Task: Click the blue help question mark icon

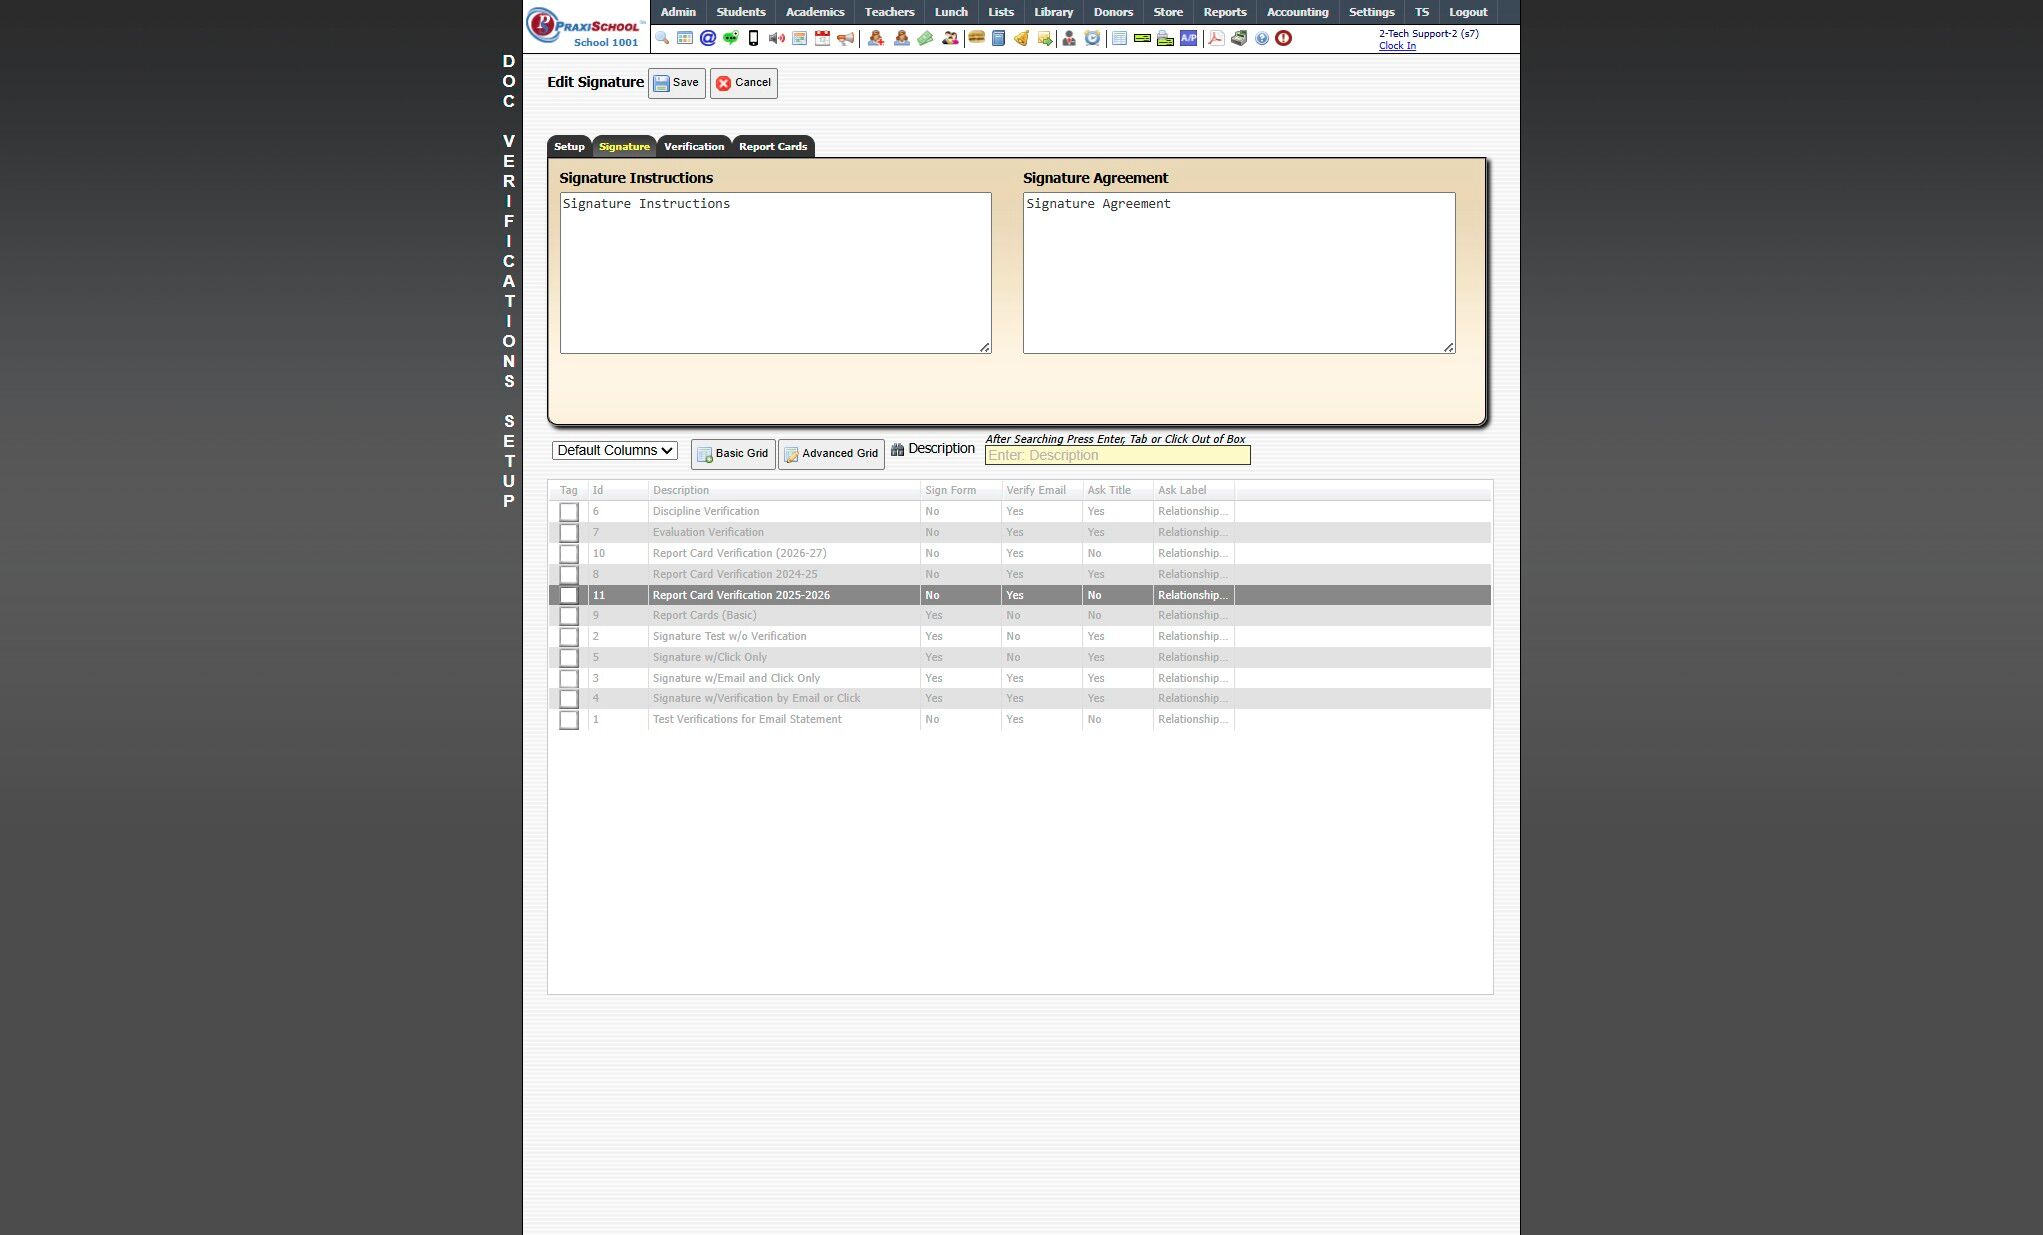Action: pos(1261,38)
